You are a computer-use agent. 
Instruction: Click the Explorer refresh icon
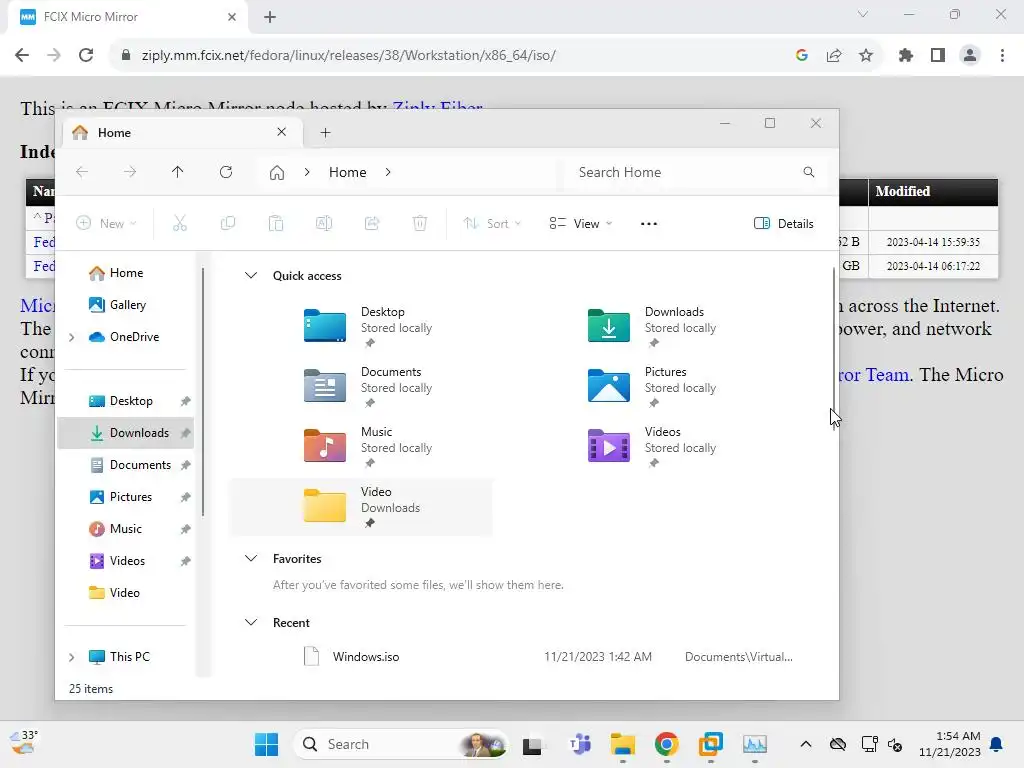[226, 172]
